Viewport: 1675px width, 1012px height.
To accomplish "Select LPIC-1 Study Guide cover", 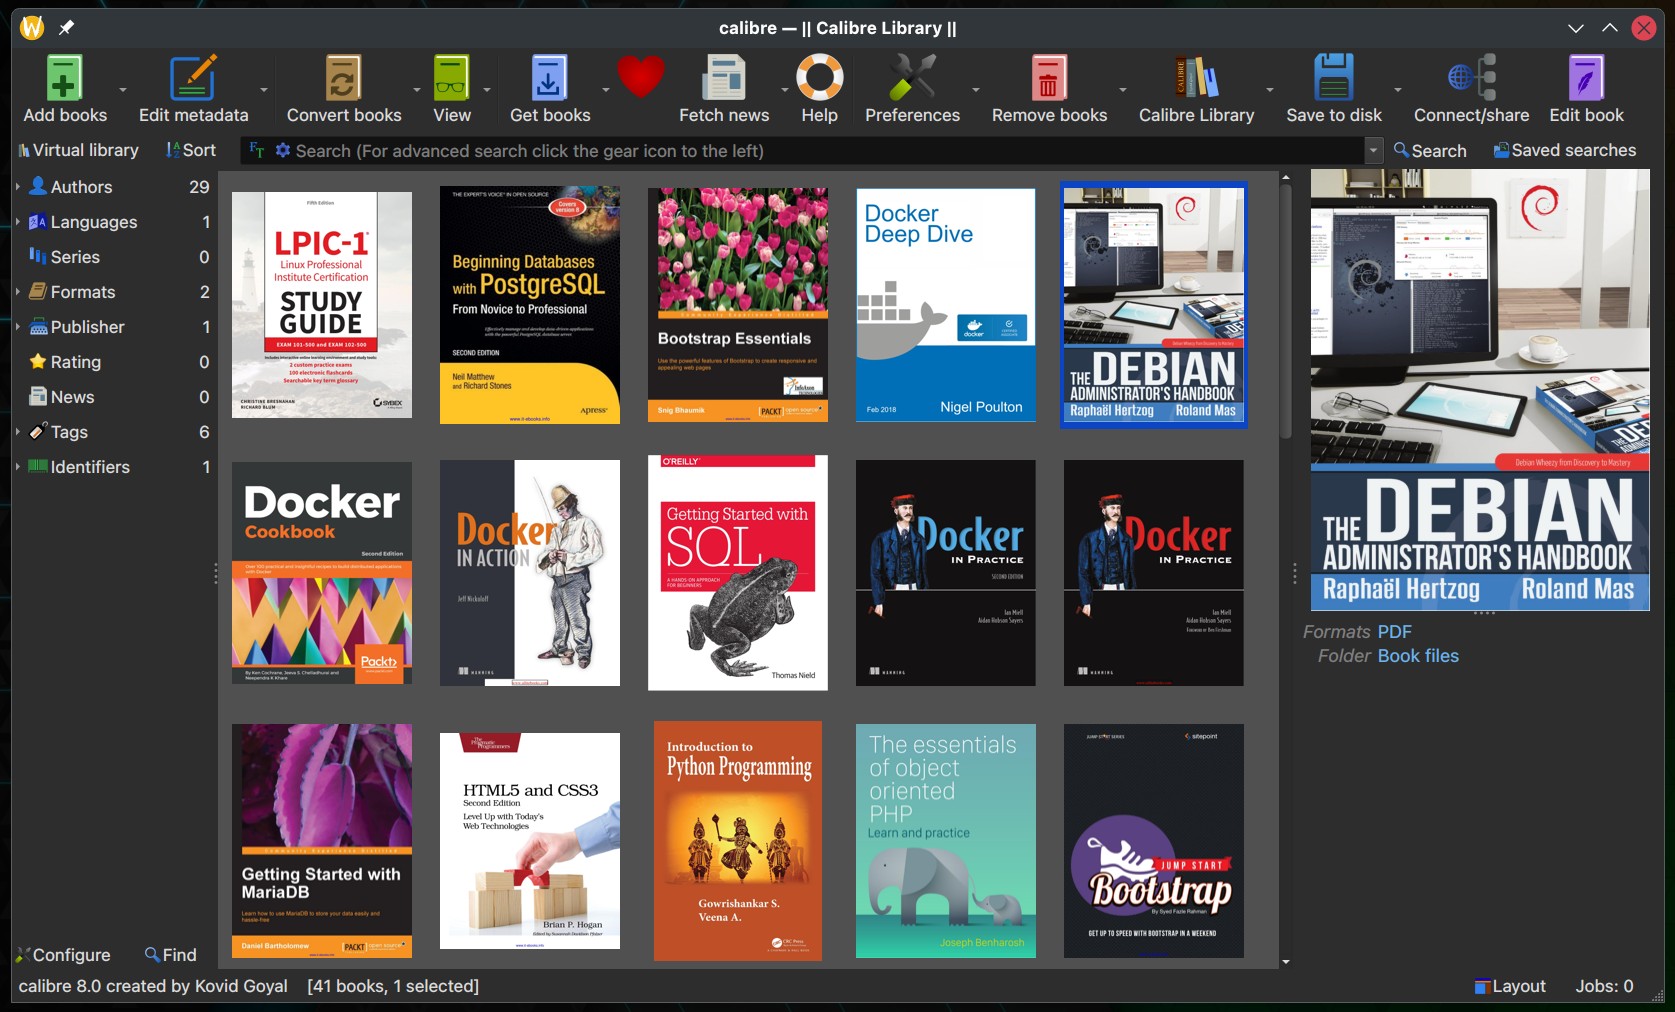I will [x=322, y=305].
